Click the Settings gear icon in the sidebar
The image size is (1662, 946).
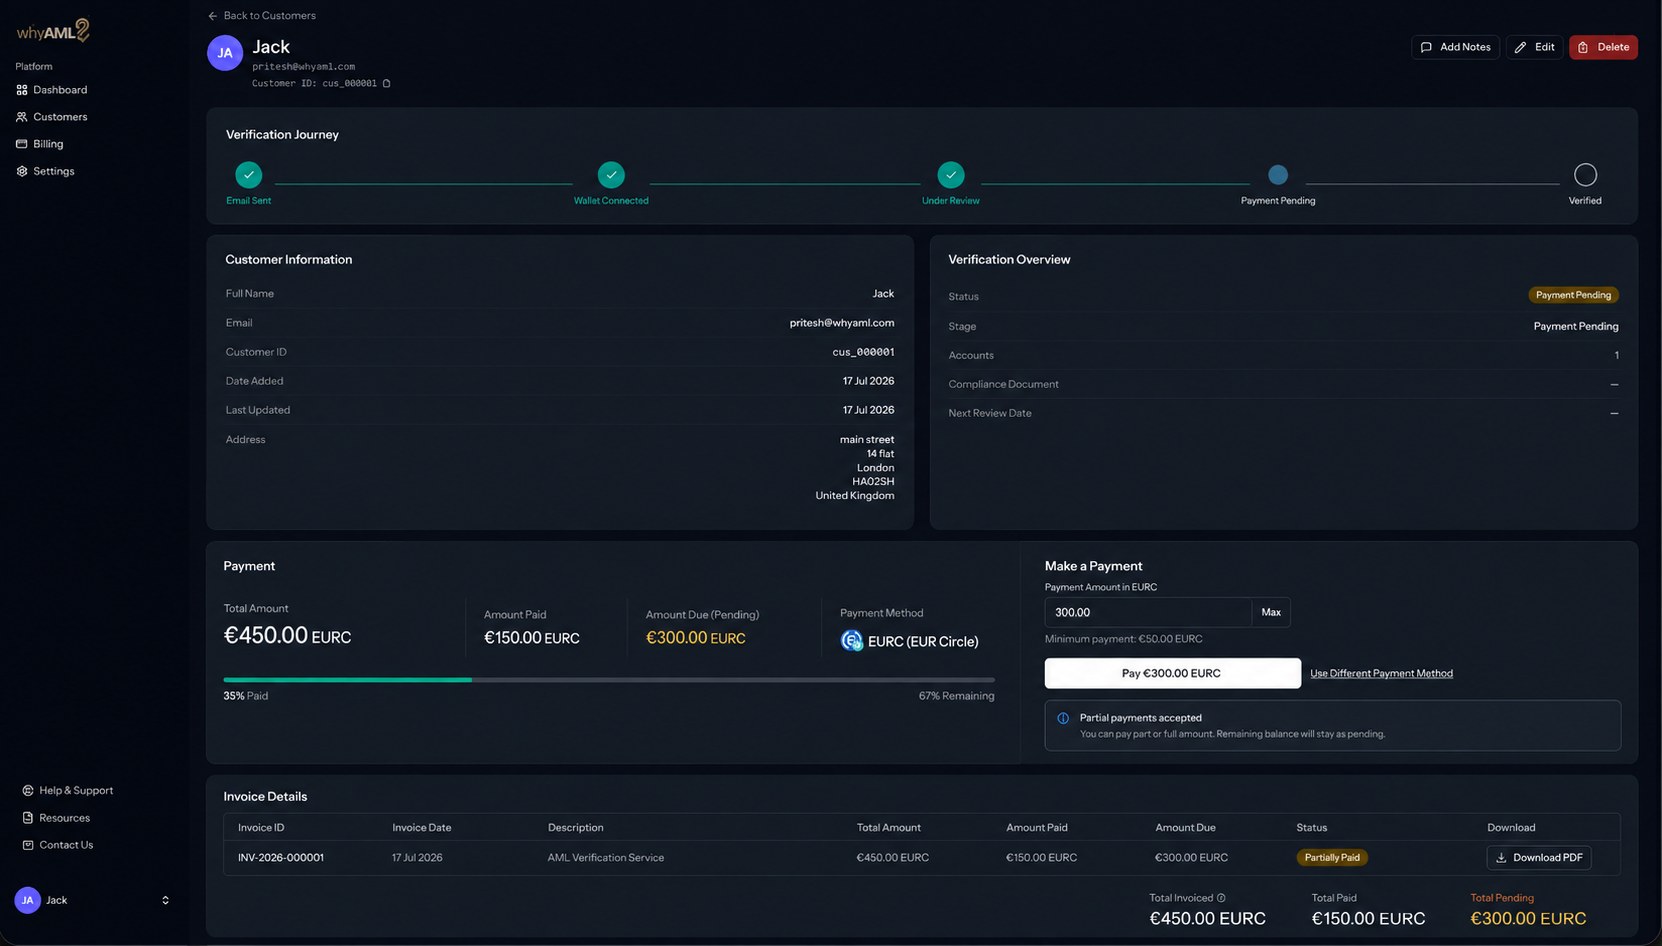(22, 171)
